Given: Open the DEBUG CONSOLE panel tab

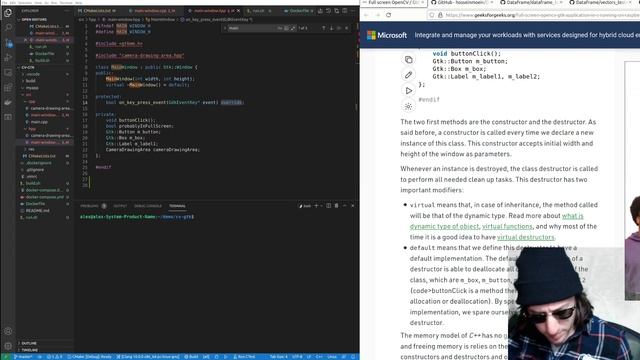Looking at the screenshot, I should [148, 206].
